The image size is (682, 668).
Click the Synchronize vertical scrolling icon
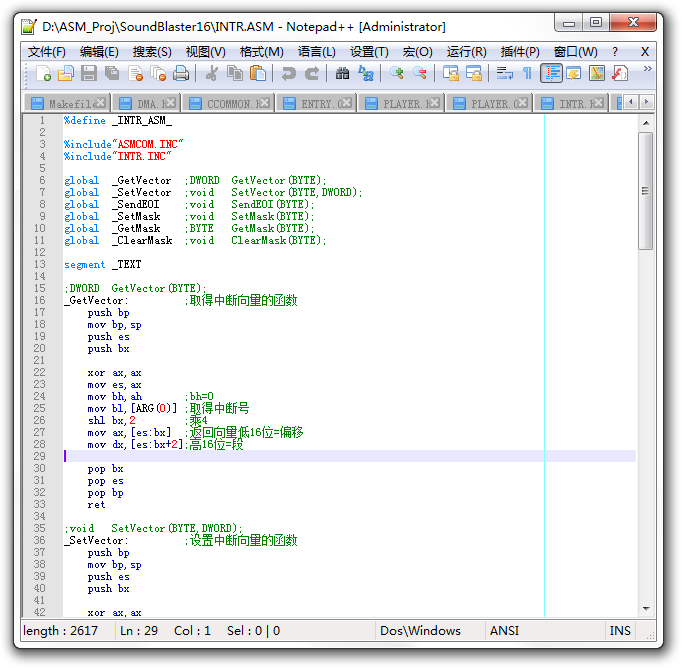tap(451, 73)
